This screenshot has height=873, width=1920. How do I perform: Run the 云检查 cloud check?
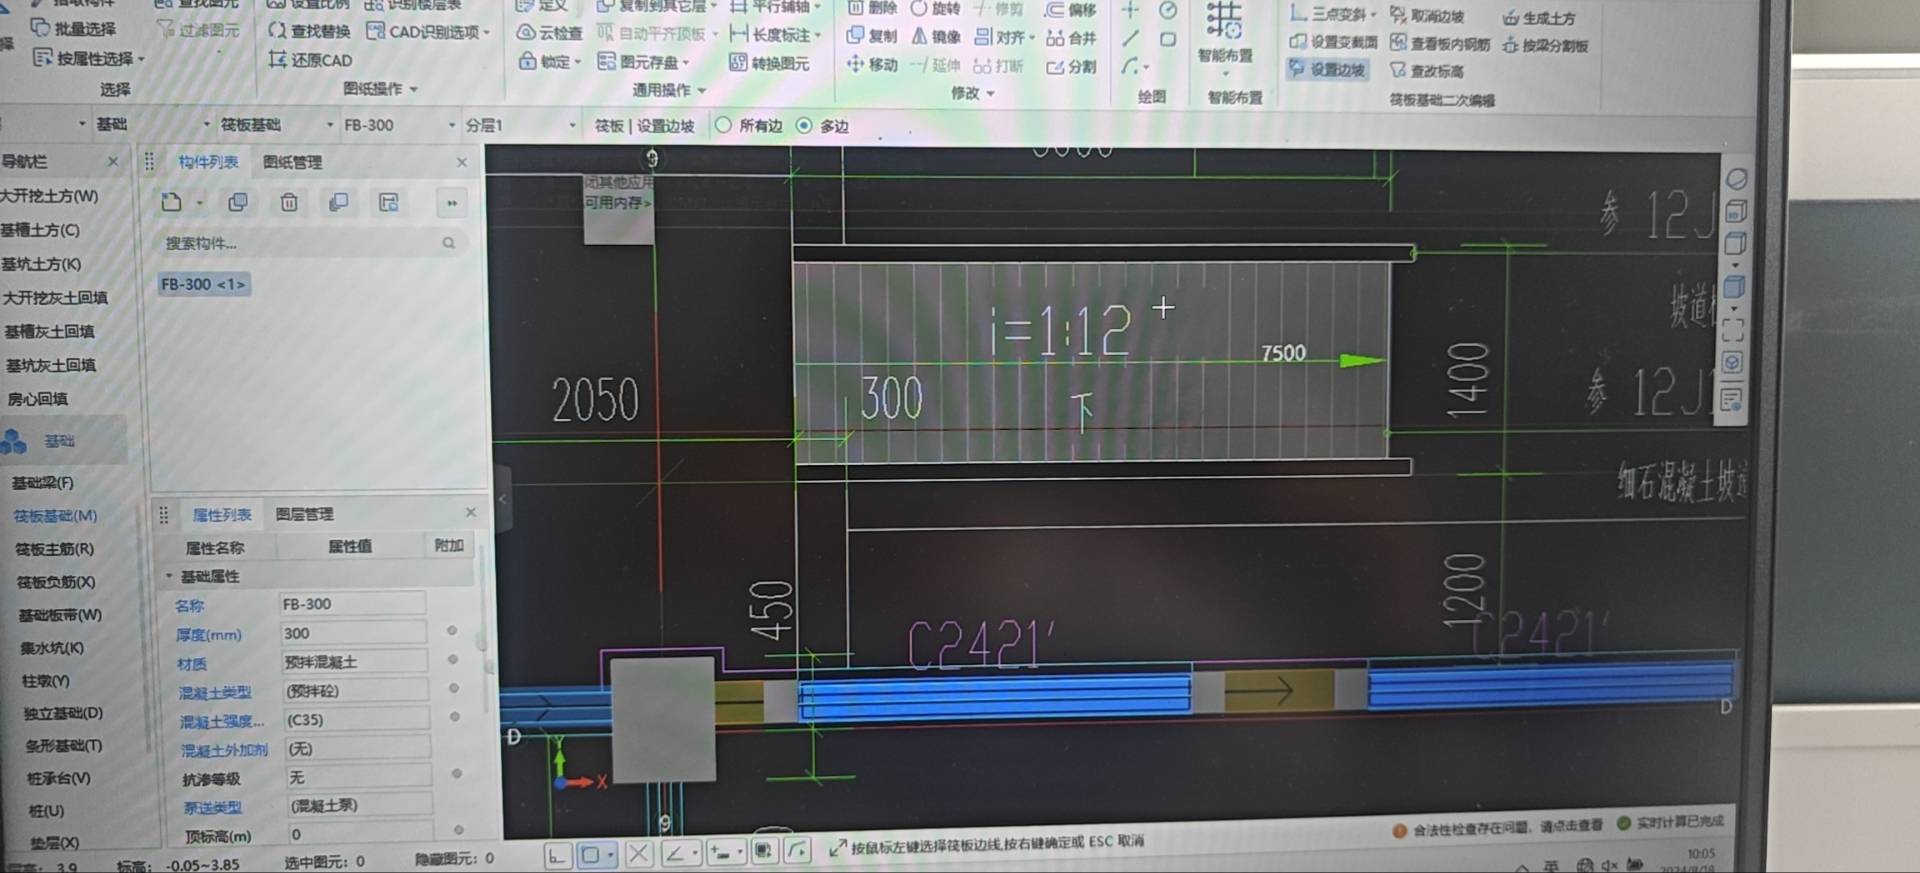(x=549, y=33)
